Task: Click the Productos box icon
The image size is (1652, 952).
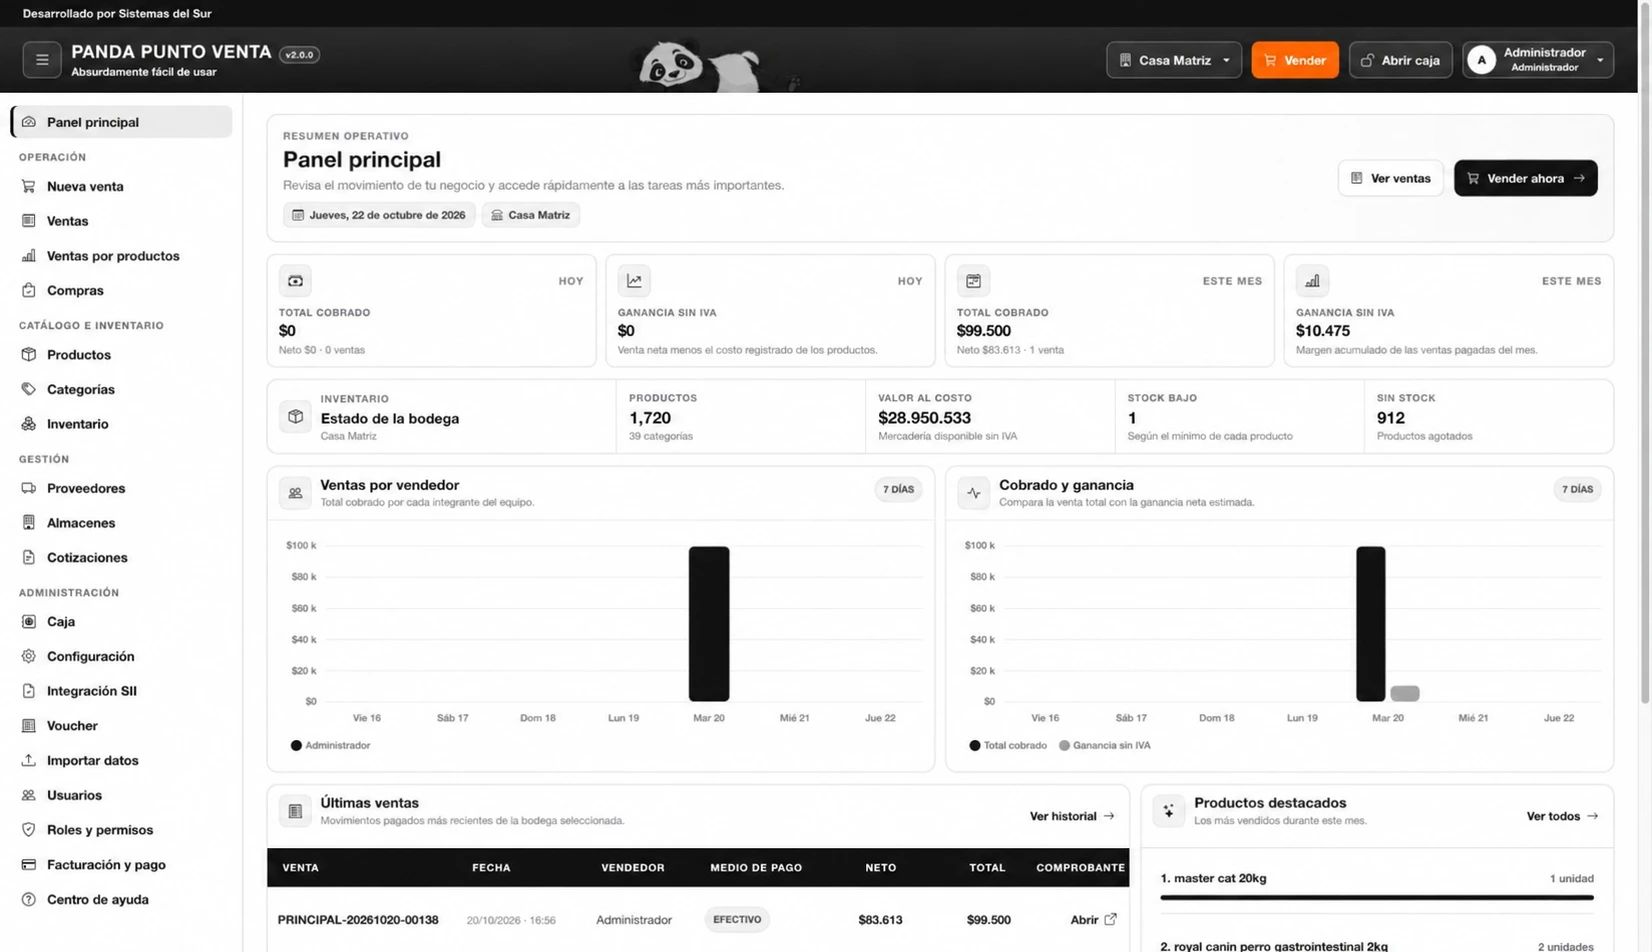Action: pos(29,355)
